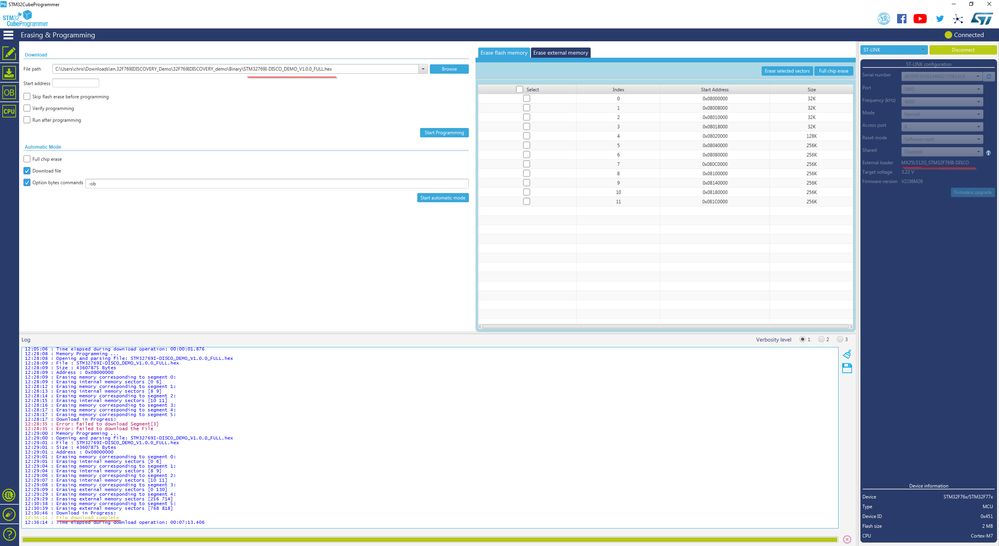
Task: Click Erase selected sectors button
Action: point(787,71)
